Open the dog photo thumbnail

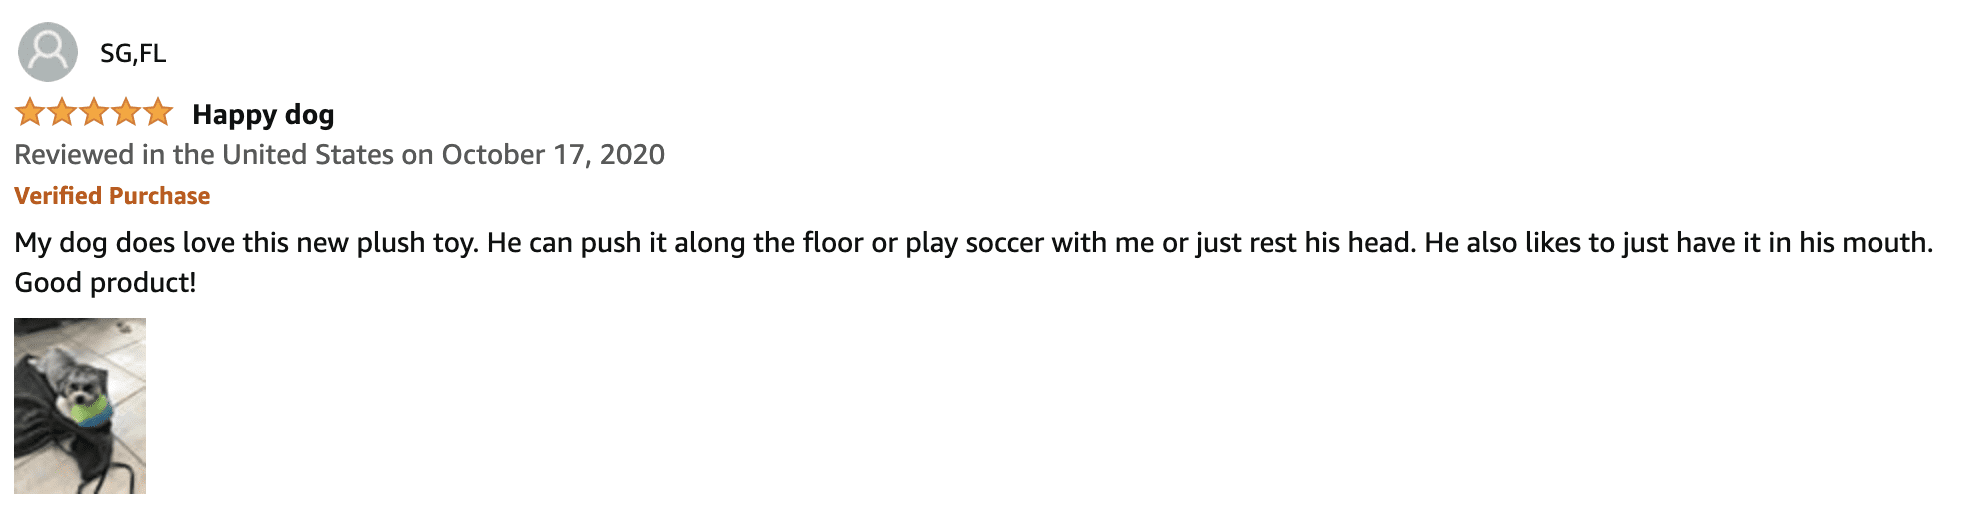point(80,405)
